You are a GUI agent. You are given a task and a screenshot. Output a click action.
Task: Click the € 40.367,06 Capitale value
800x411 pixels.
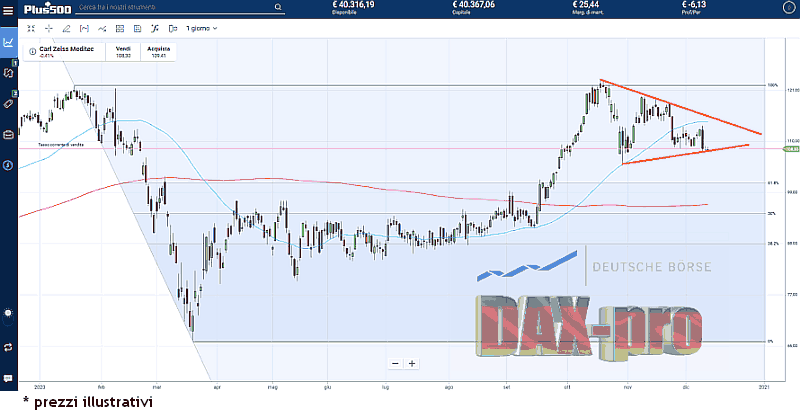tap(473, 7)
